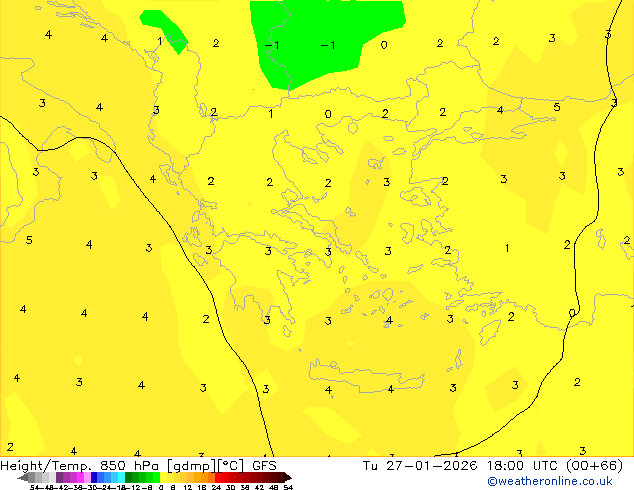Click the "54" label at scale's right end
Screen dimensions: 634x490
pos(288,487)
